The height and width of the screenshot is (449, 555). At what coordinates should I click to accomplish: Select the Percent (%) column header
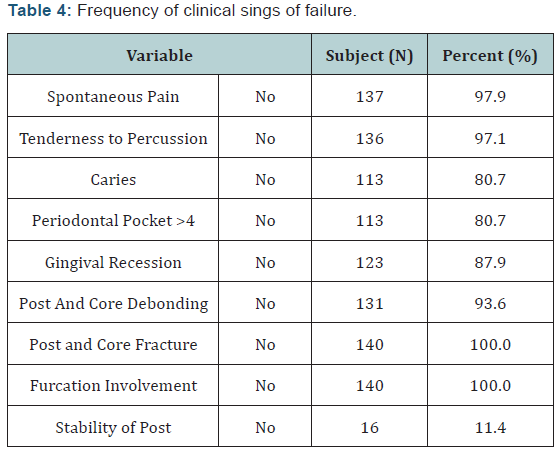(x=490, y=56)
